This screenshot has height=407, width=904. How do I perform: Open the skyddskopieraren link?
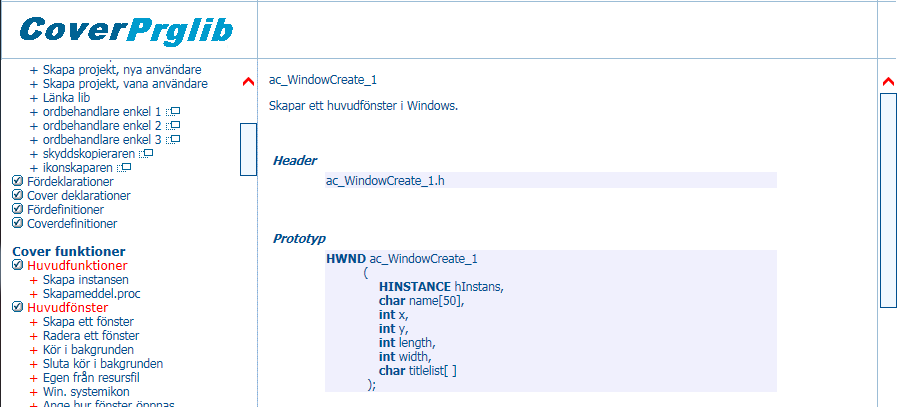pyautogui.click(x=89, y=154)
